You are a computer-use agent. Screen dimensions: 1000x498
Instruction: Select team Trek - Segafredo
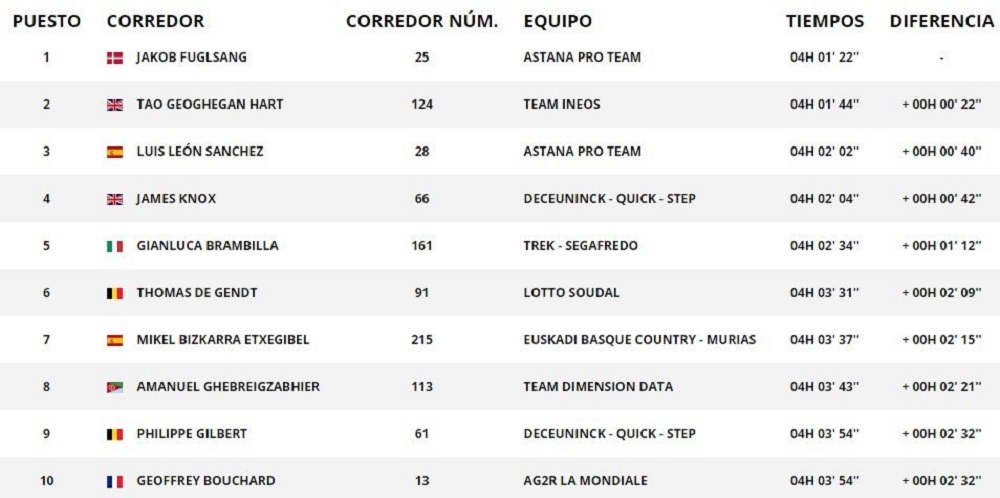580,246
